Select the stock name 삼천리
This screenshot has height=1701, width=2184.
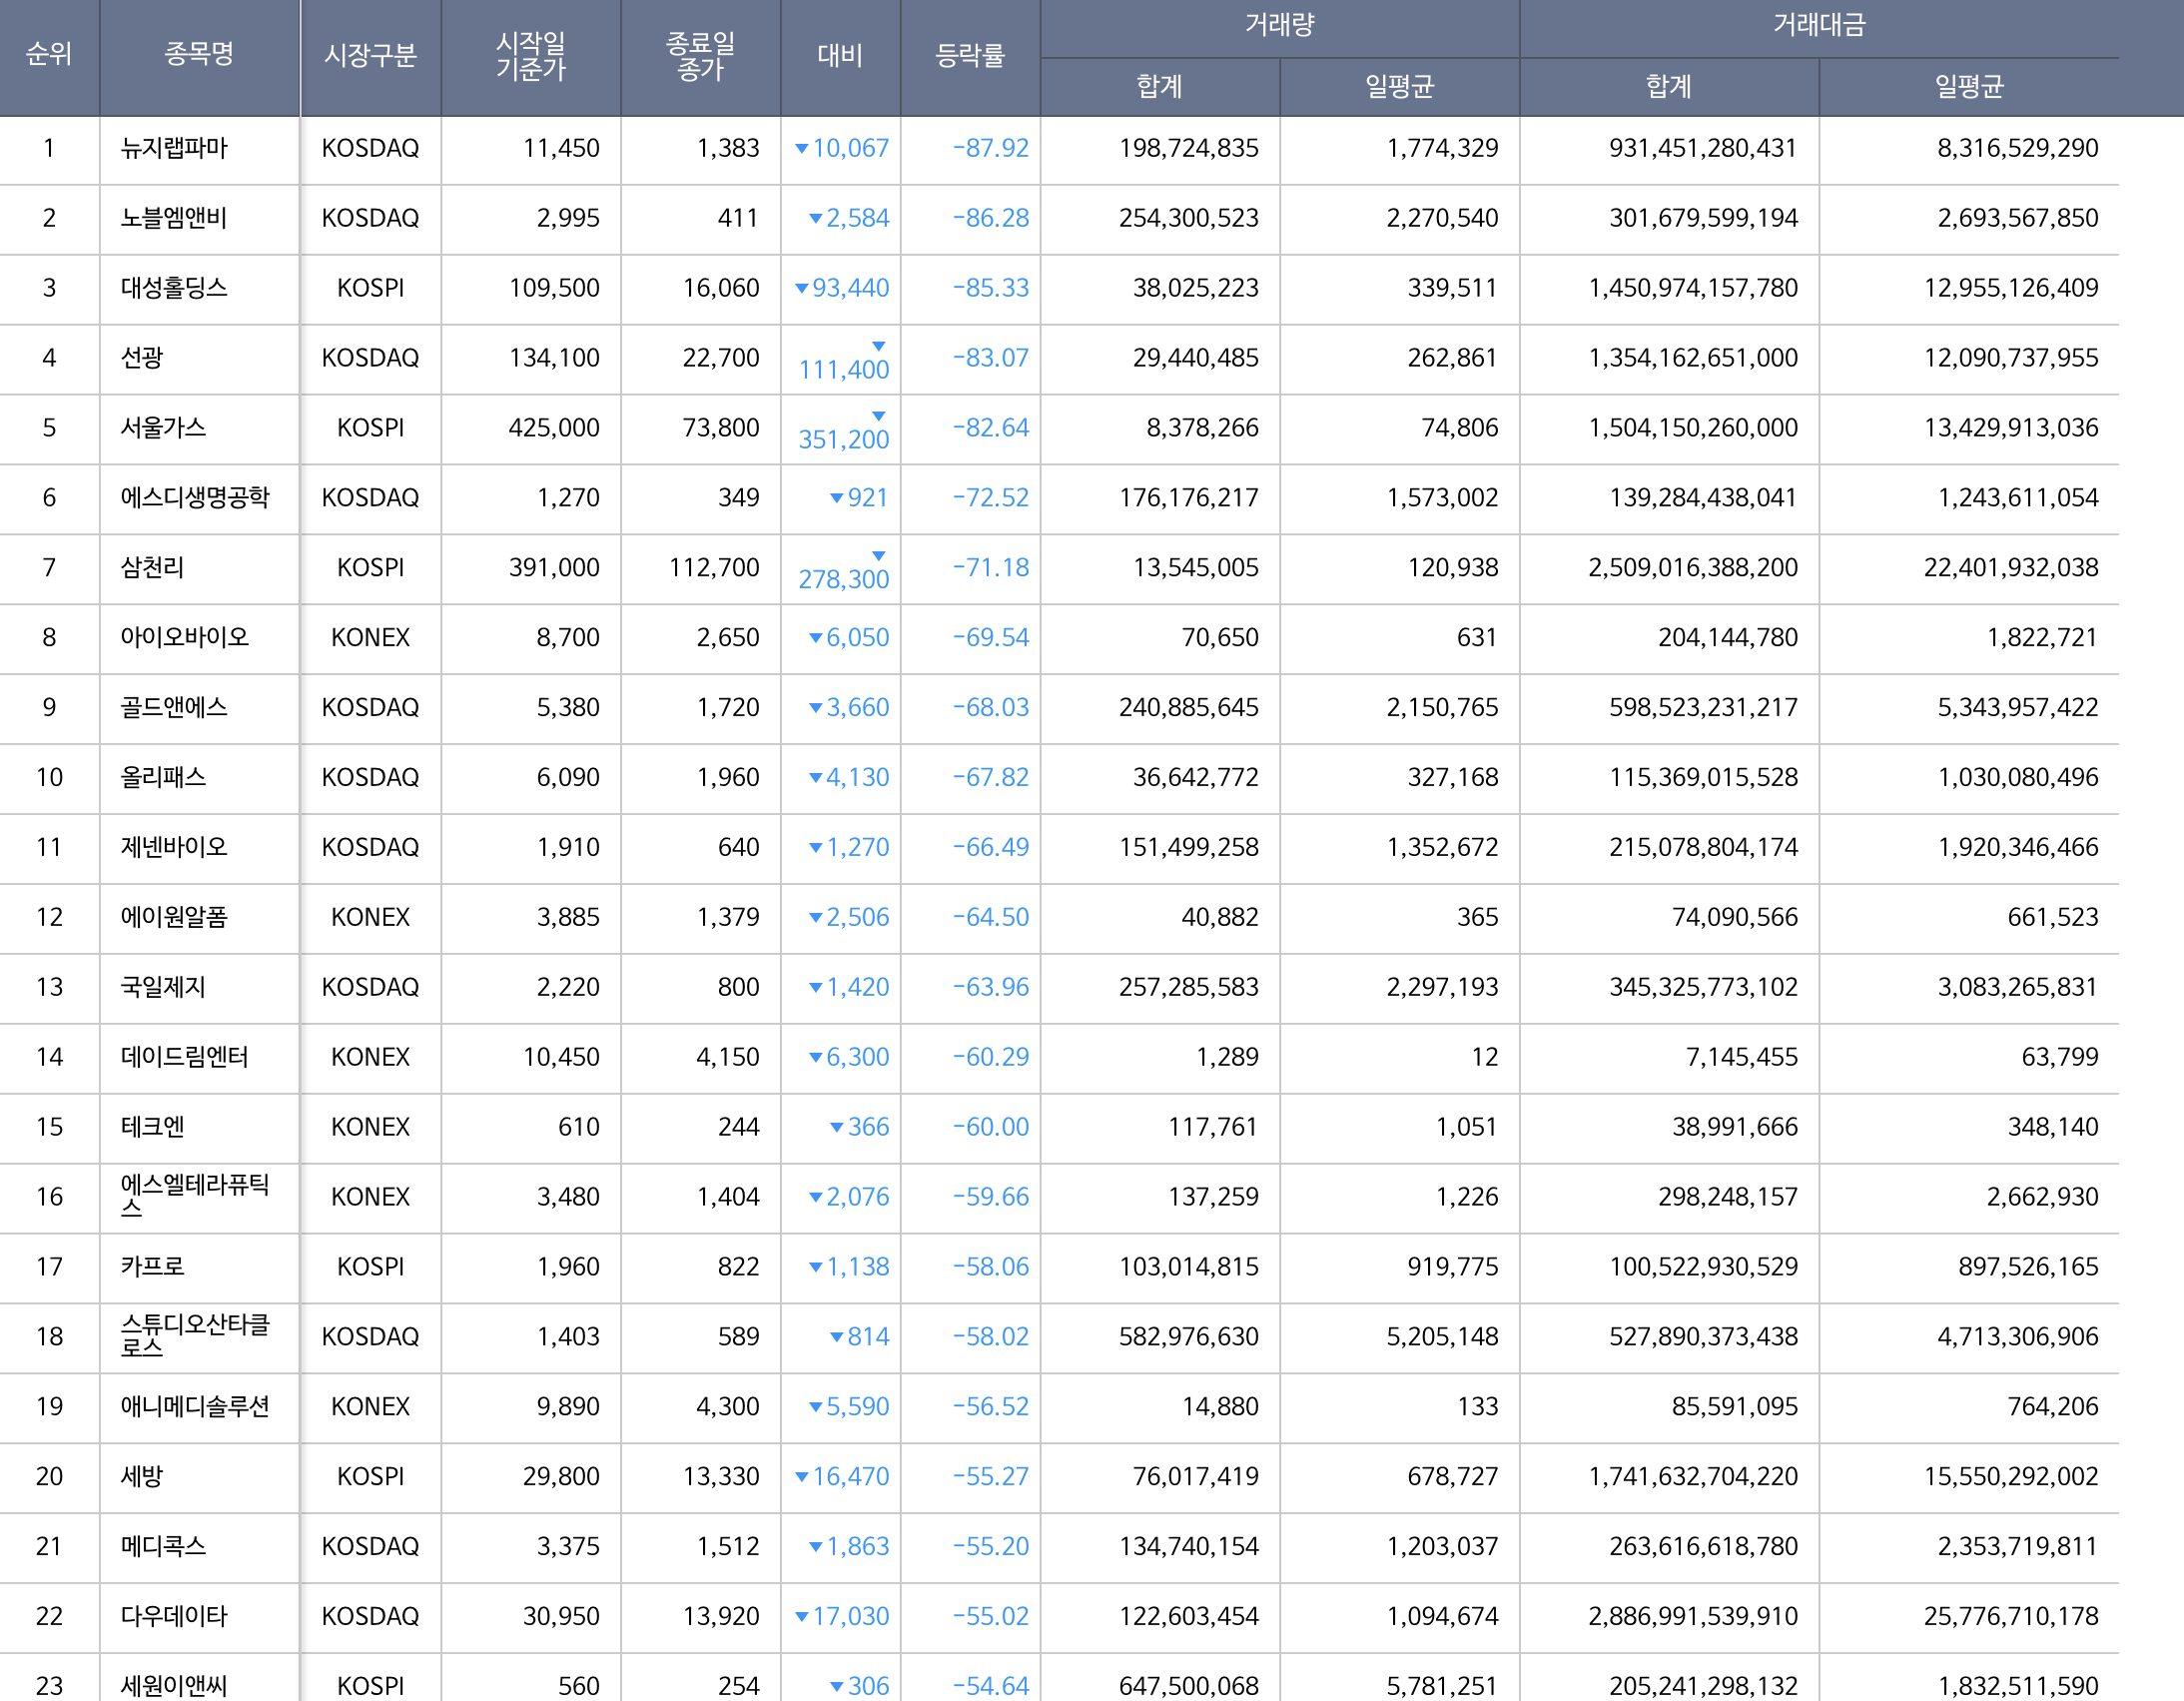[x=152, y=568]
